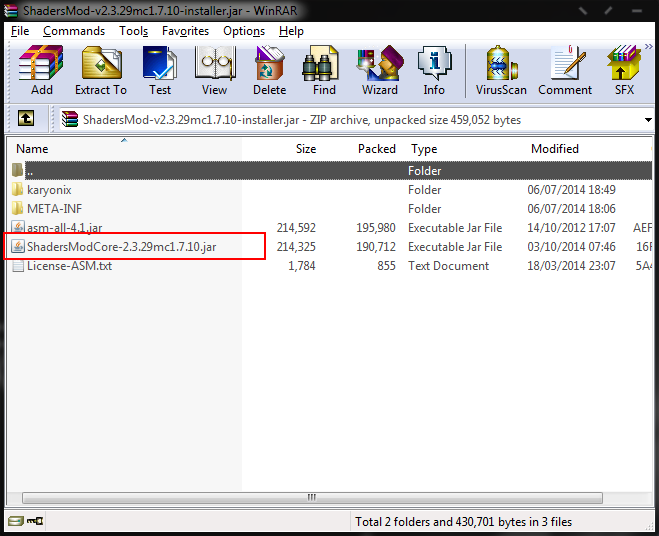This screenshot has width=659, height=536.
Task: Open the address bar dropdown arrow
Action: [x=648, y=120]
